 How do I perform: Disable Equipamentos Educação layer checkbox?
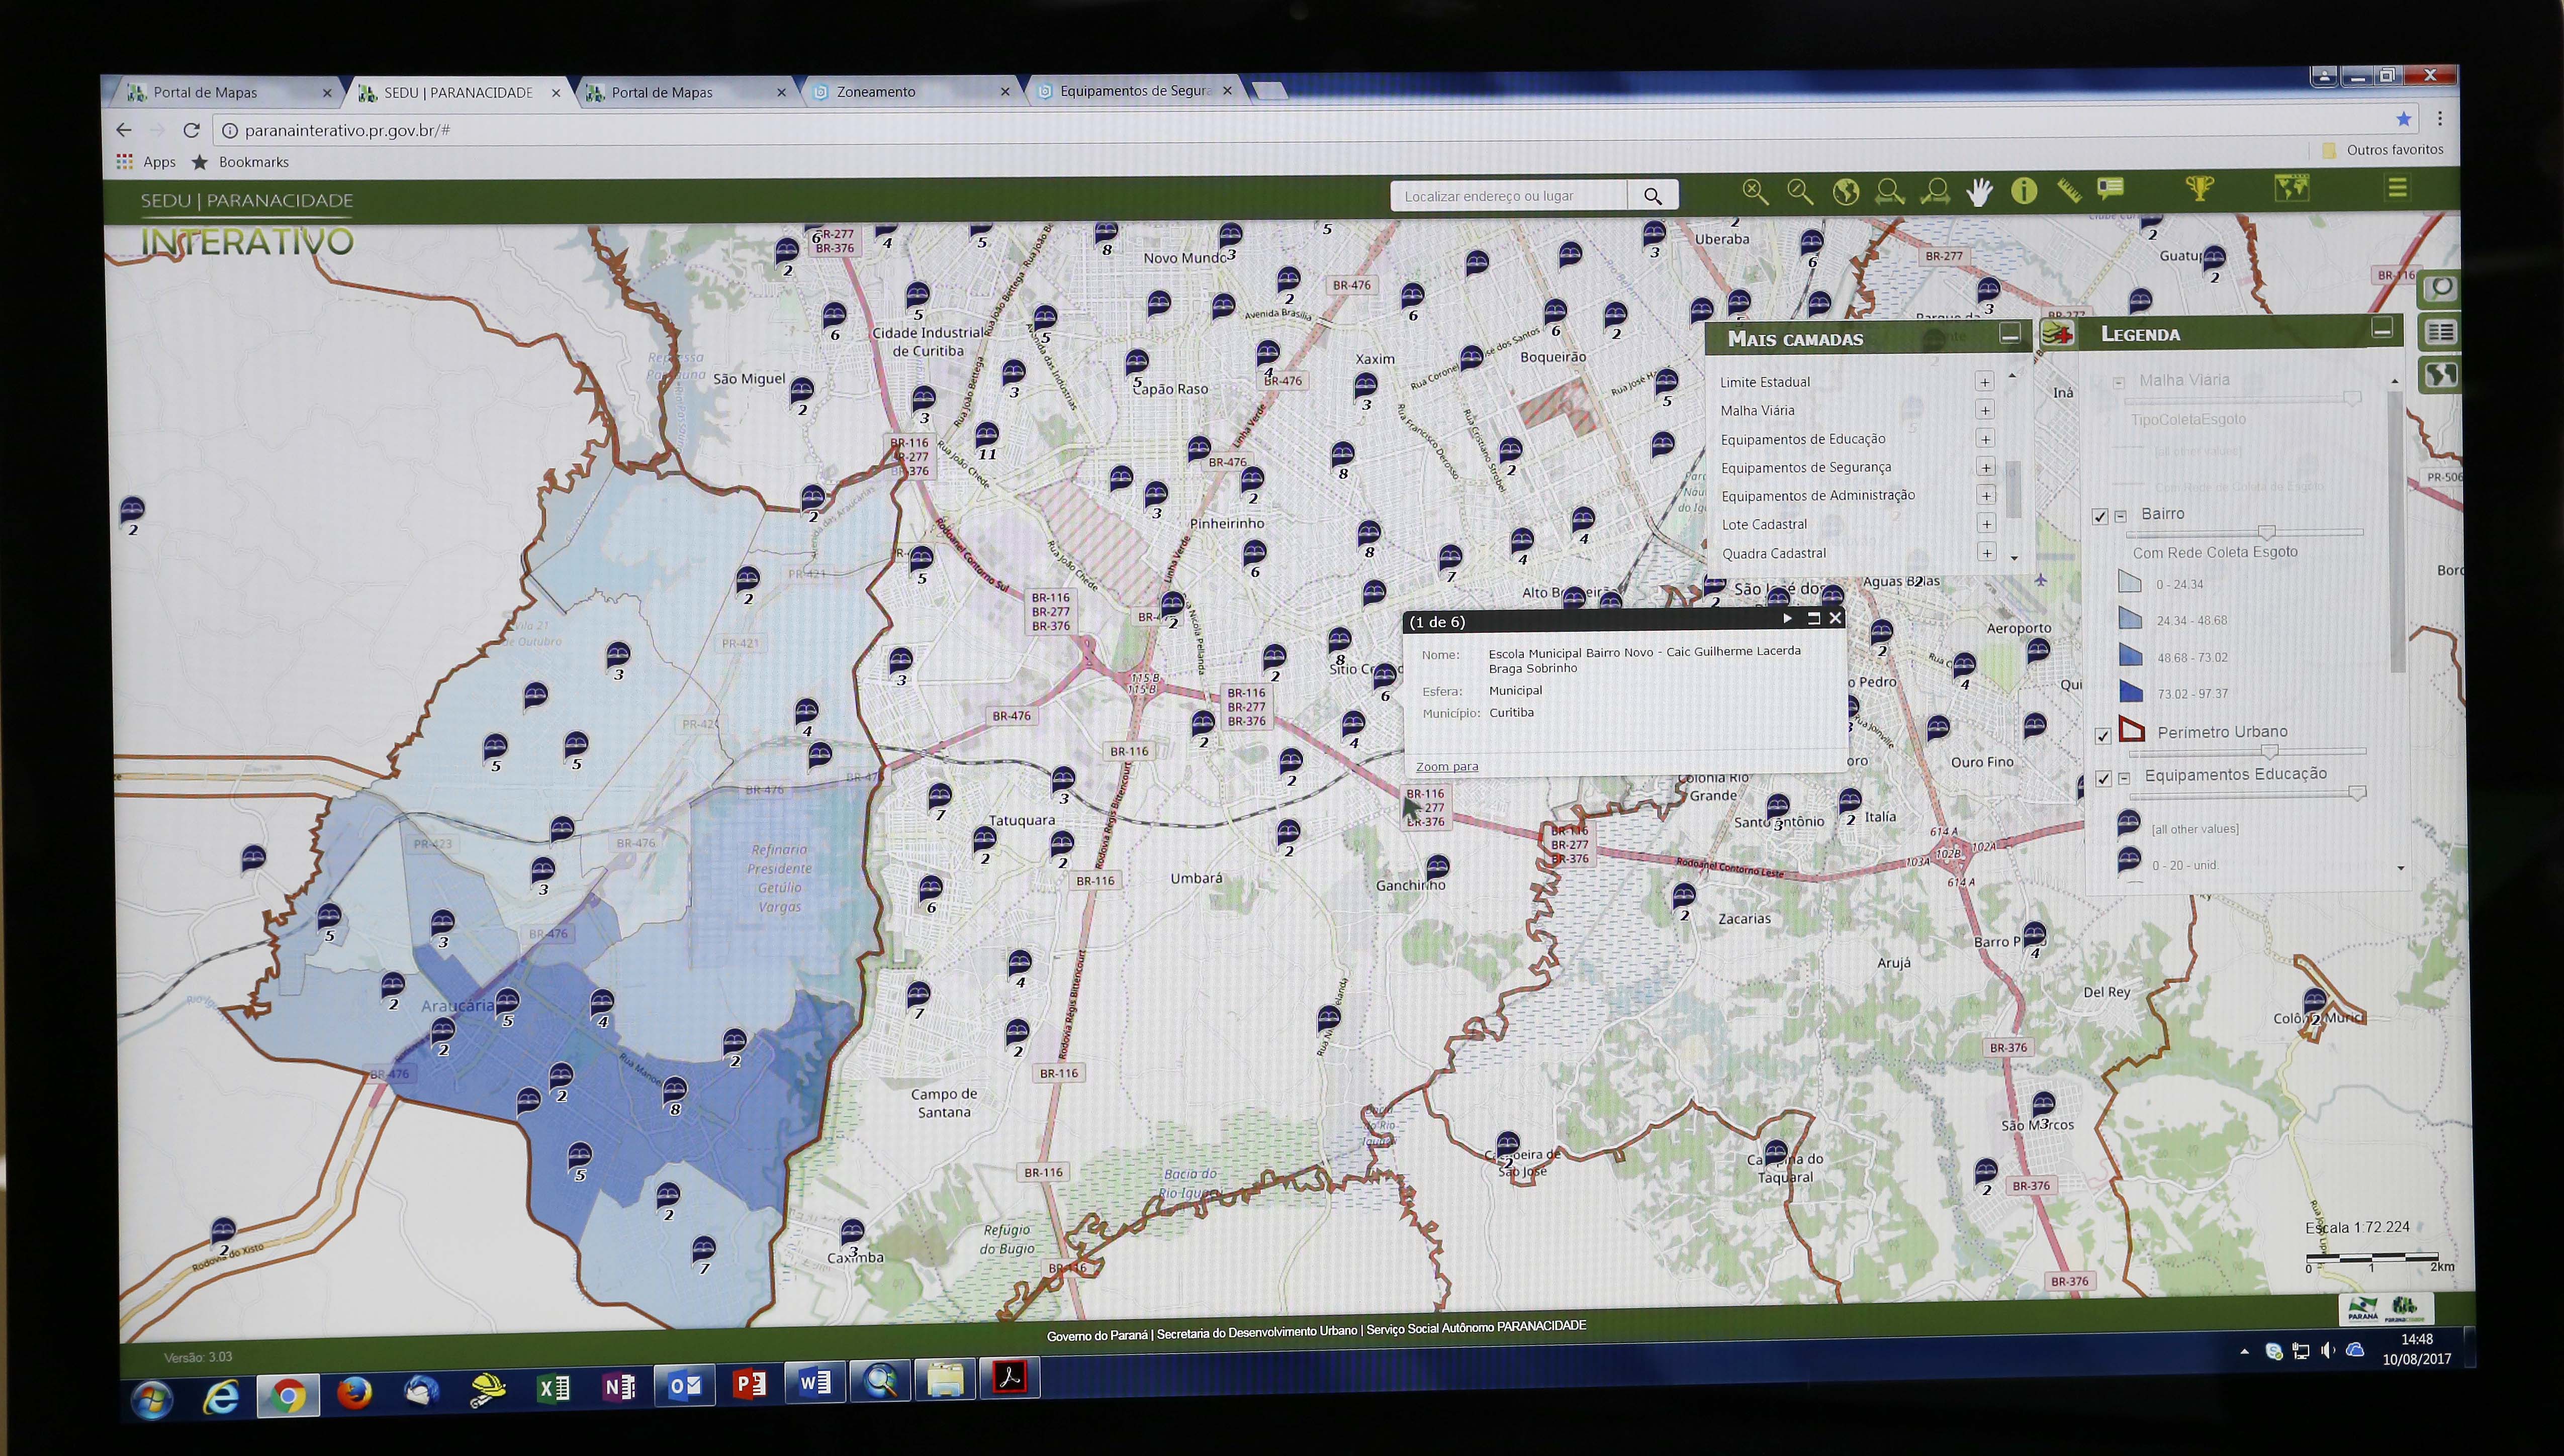click(2103, 778)
